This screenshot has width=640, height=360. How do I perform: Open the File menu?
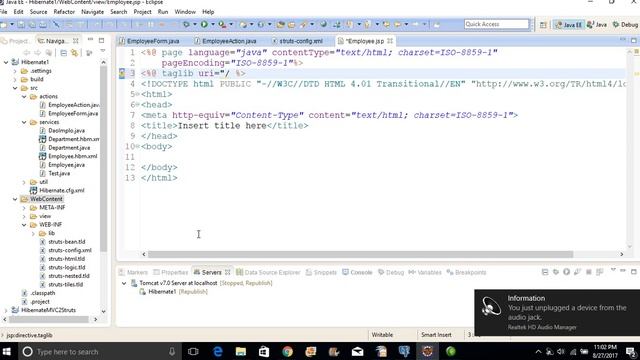coord(4,12)
